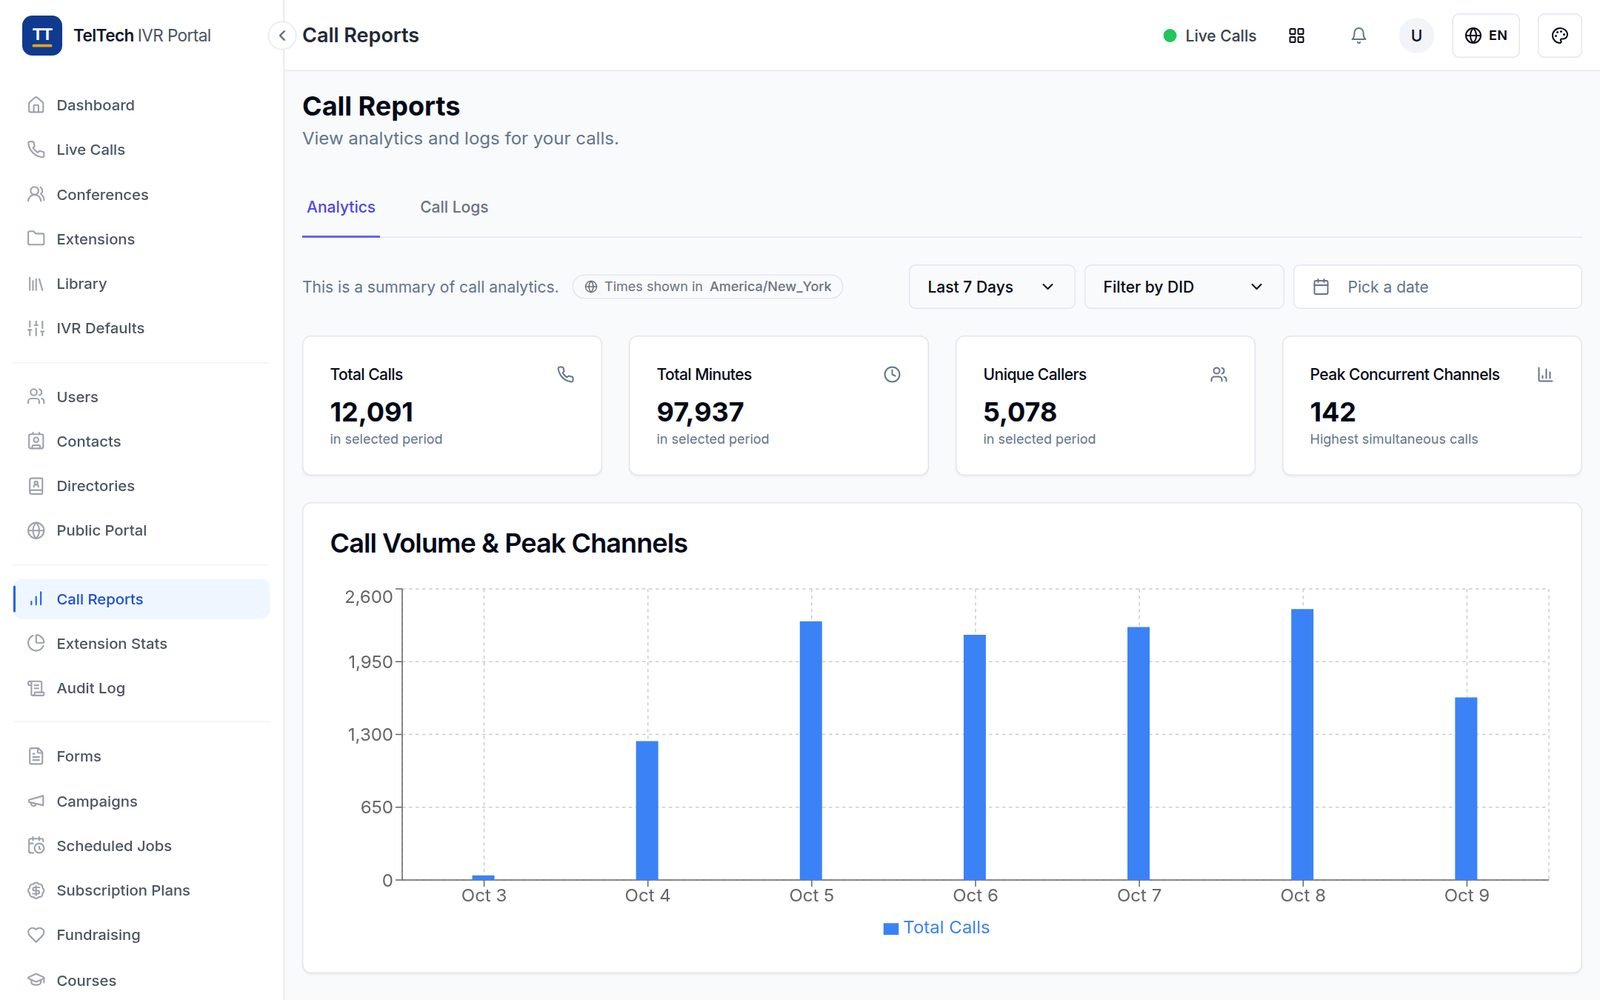Click the sliders icon beside IVR Defaults
This screenshot has height=1000, width=1600.
[x=36, y=328]
